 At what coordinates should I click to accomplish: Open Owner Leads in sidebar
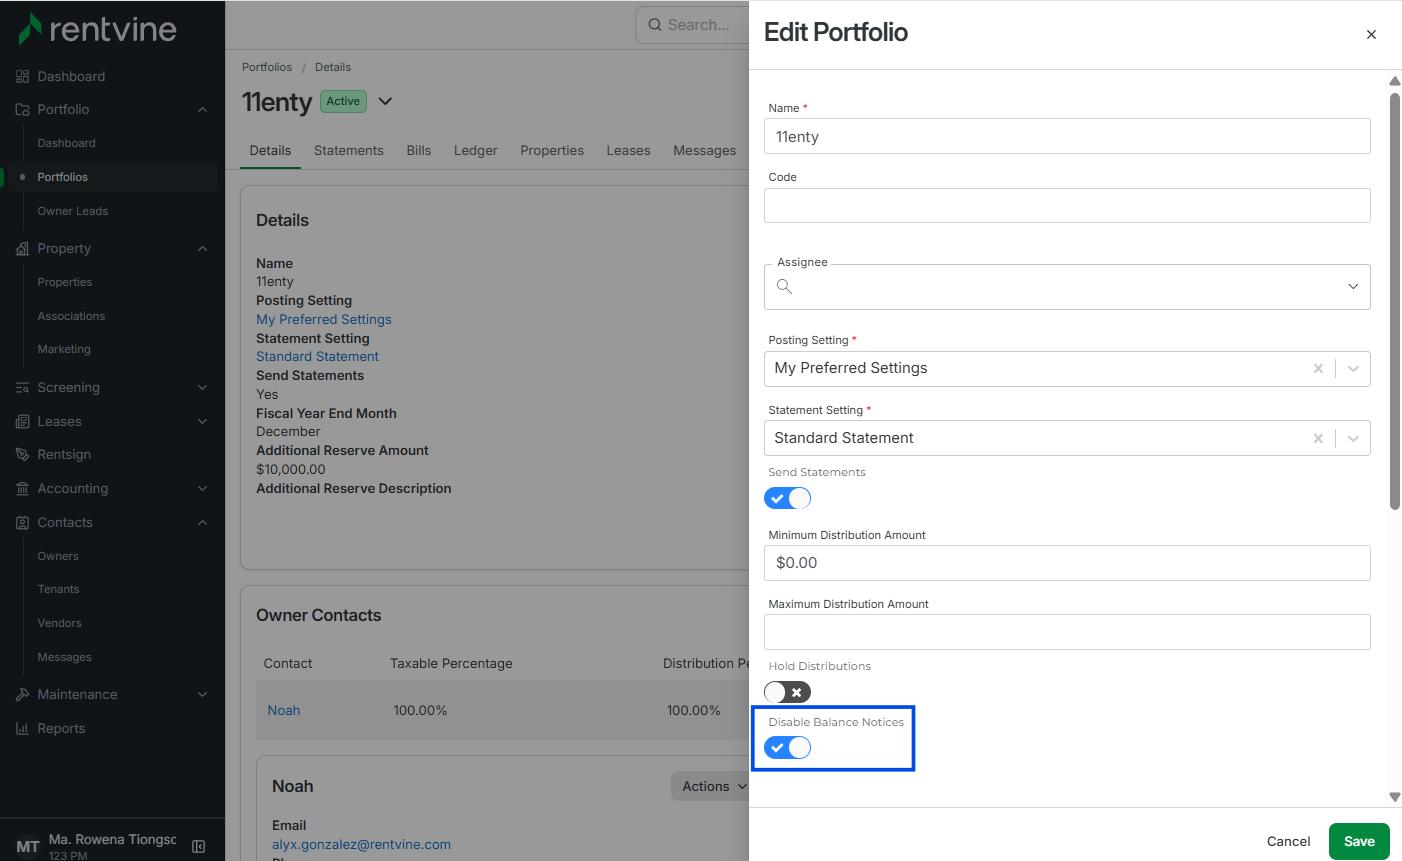(x=73, y=211)
